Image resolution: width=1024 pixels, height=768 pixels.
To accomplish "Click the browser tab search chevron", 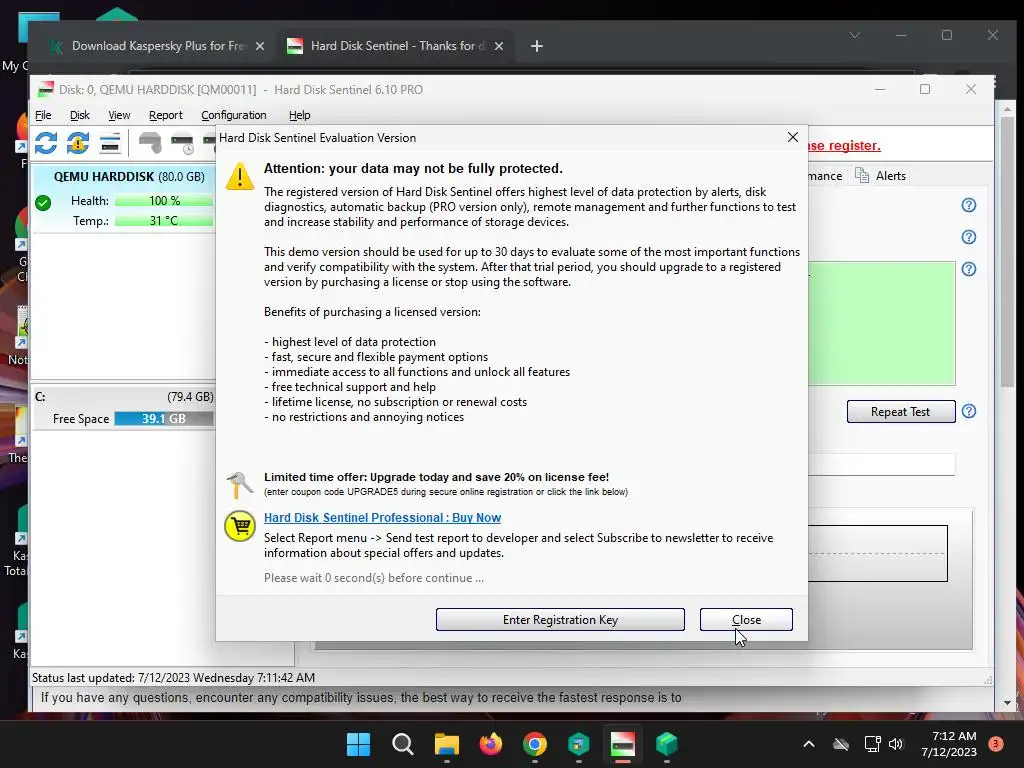I will click(855, 35).
